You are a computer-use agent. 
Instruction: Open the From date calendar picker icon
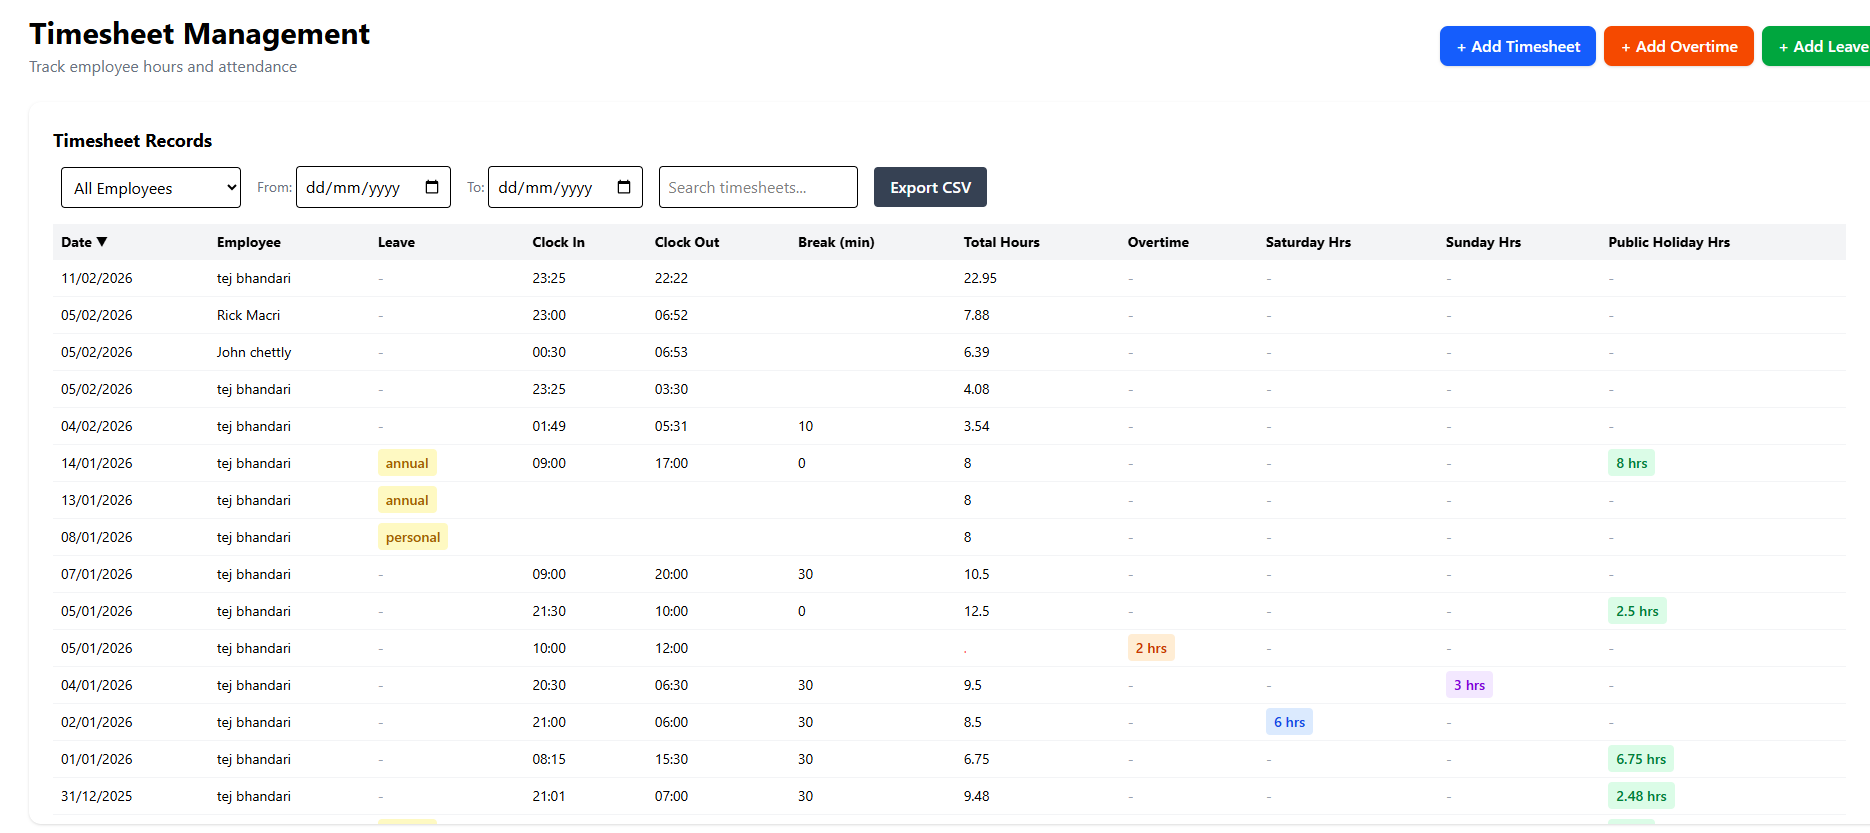432,187
